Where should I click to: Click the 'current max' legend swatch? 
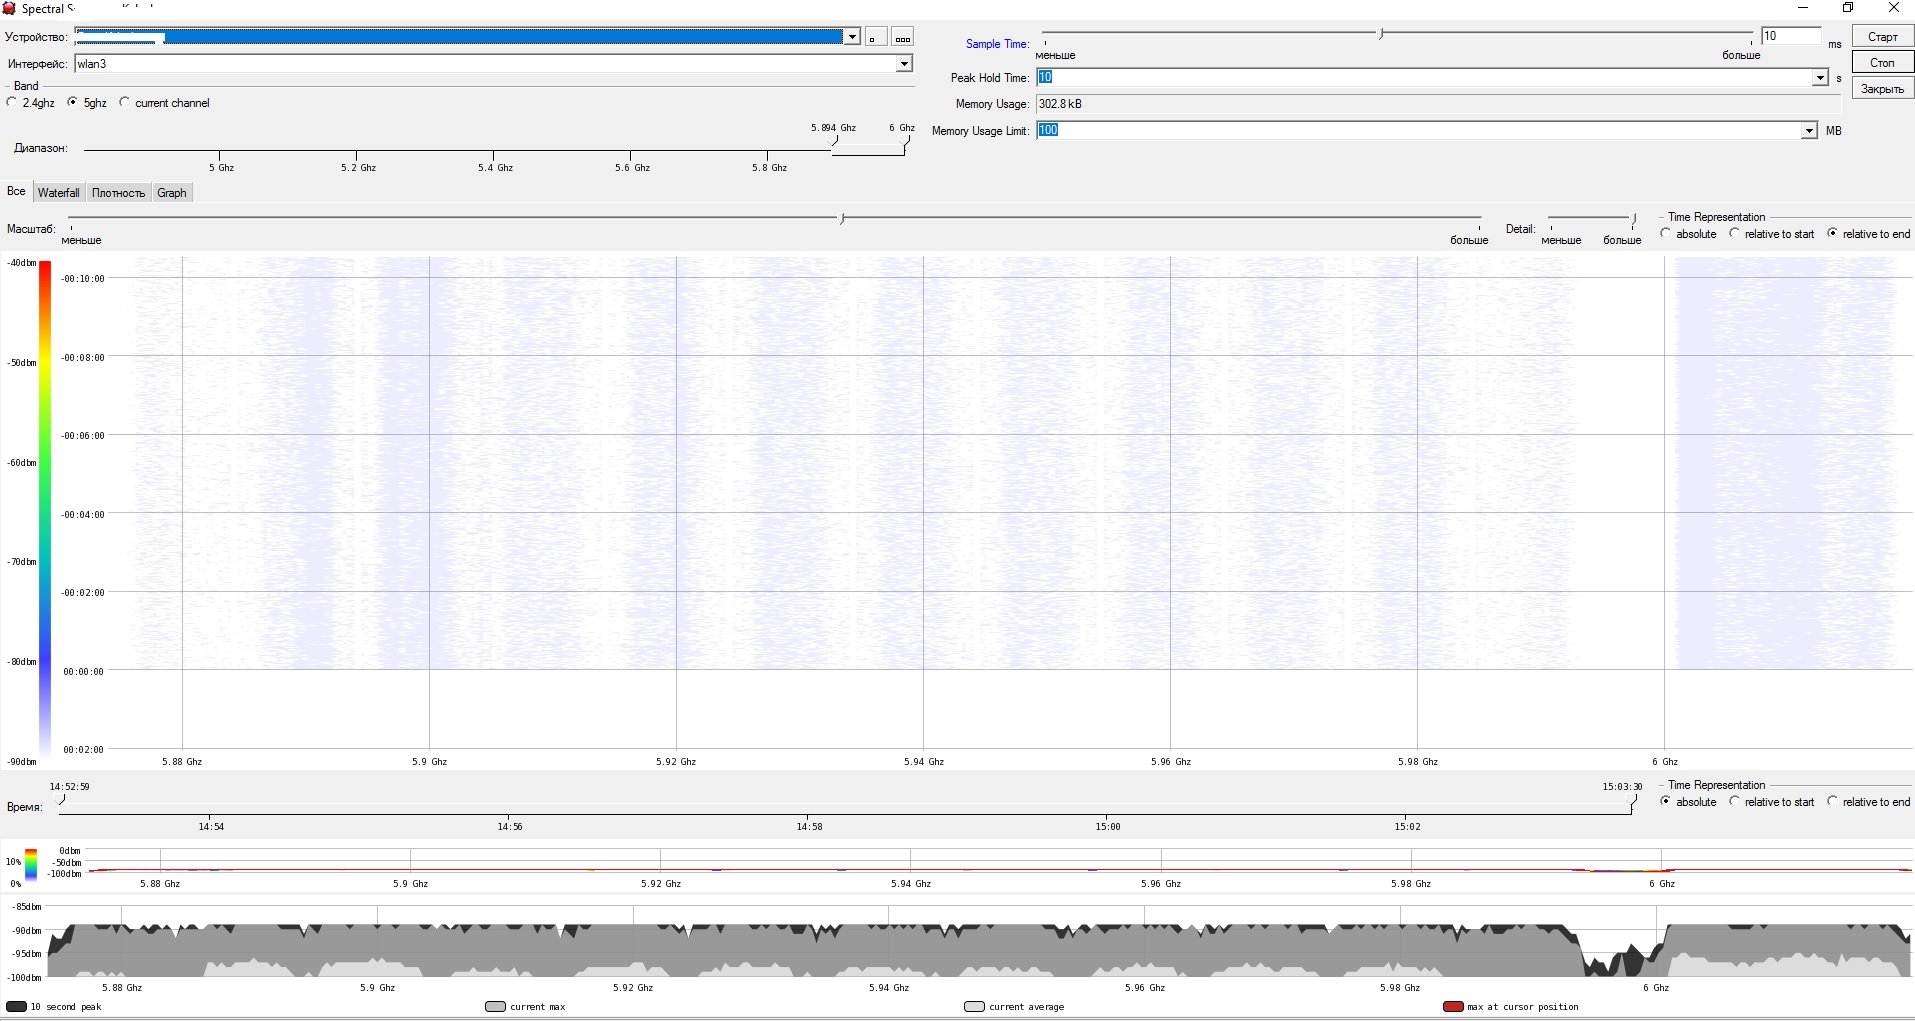495,1007
